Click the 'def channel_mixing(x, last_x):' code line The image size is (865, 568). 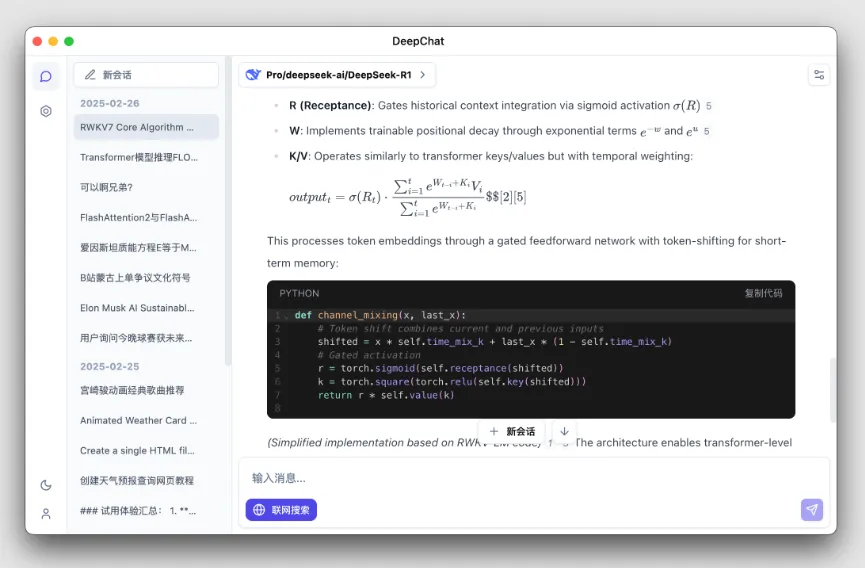(380, 315)
